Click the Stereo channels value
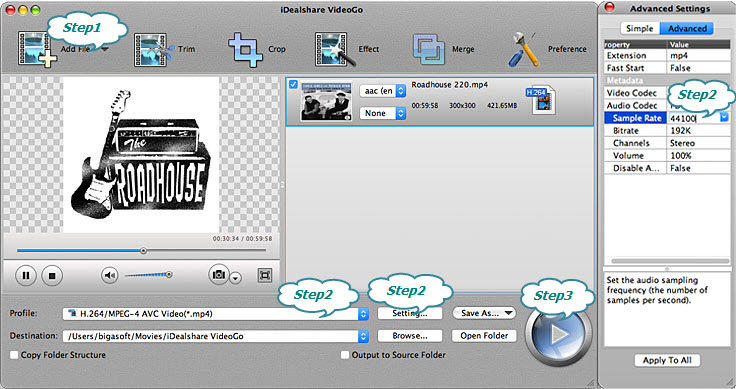Viewport: 736px width, 389px height. click(682, 143)
